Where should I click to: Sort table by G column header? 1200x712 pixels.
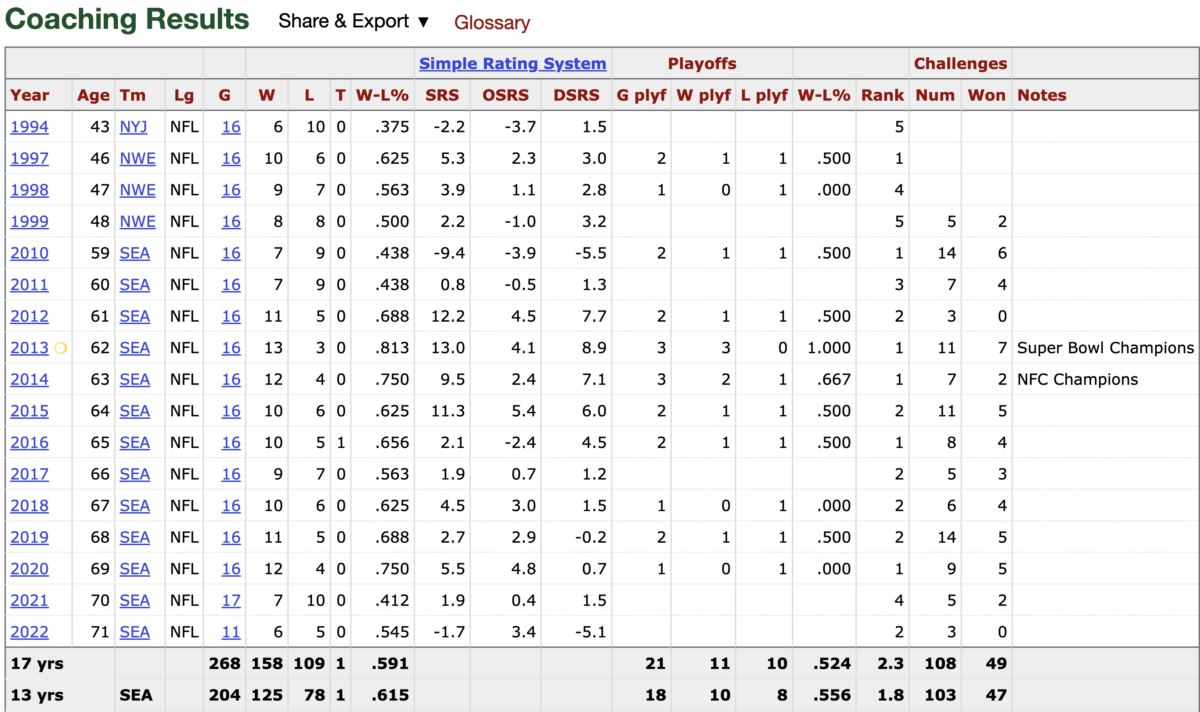coord(224,95)
